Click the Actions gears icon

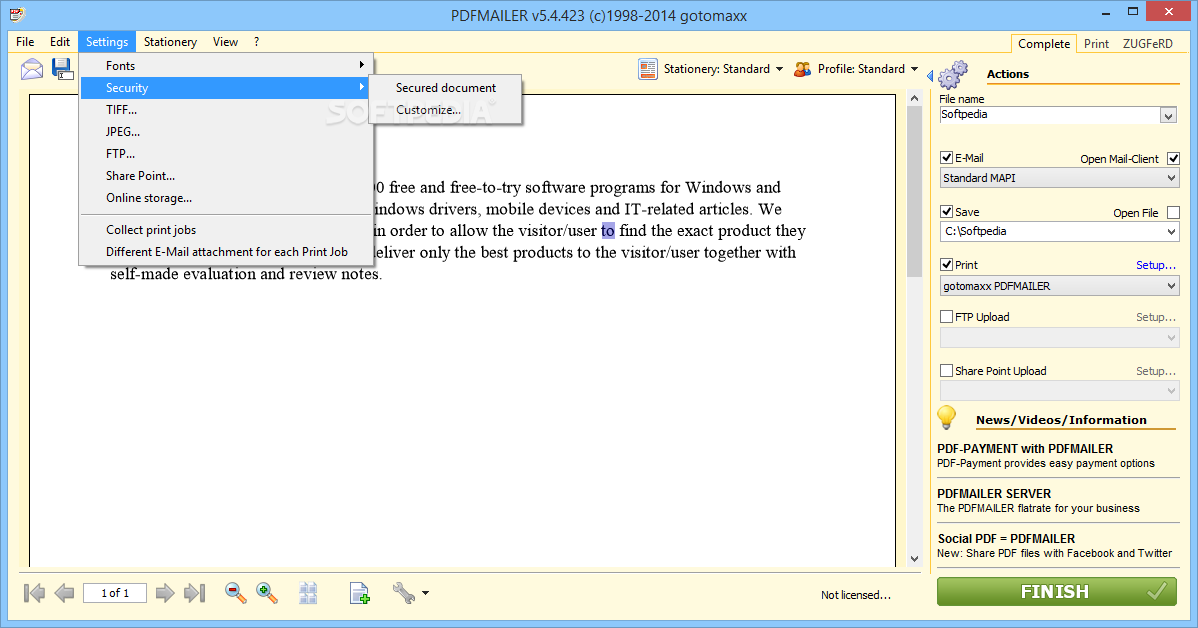953,75
